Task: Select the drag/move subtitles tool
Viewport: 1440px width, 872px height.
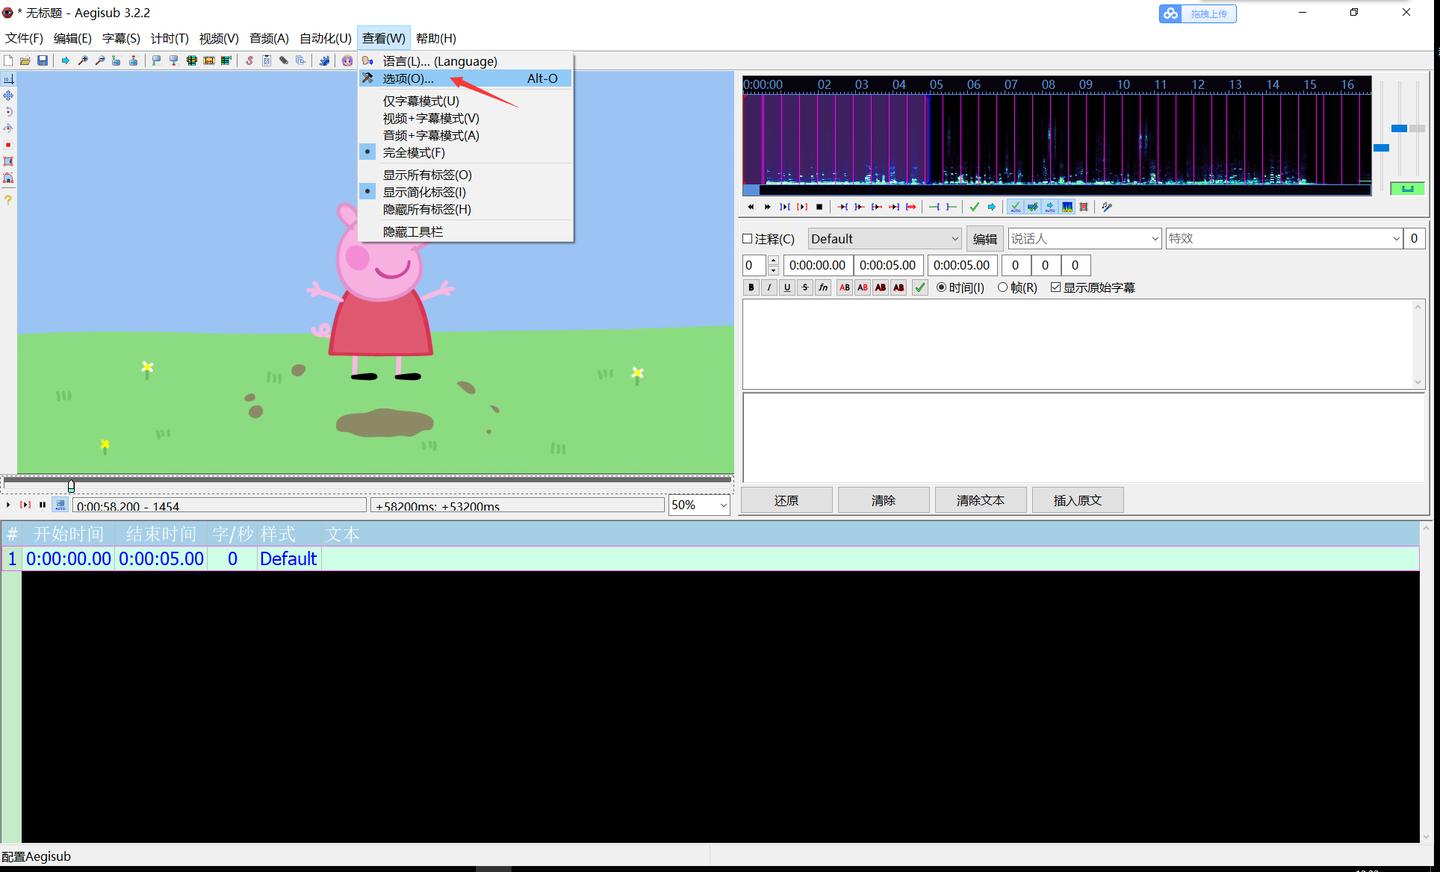Action: pyautogui.click(x=8, y=96)
